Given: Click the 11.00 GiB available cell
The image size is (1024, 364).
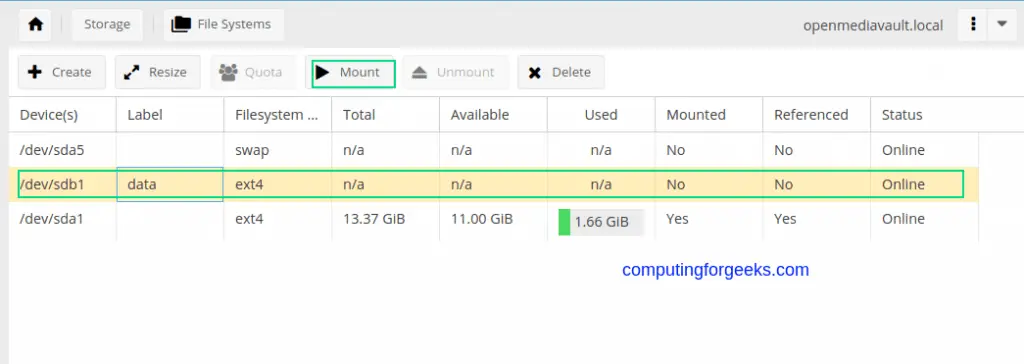Looking at the screenshot, I should click(x=493, y=219).
